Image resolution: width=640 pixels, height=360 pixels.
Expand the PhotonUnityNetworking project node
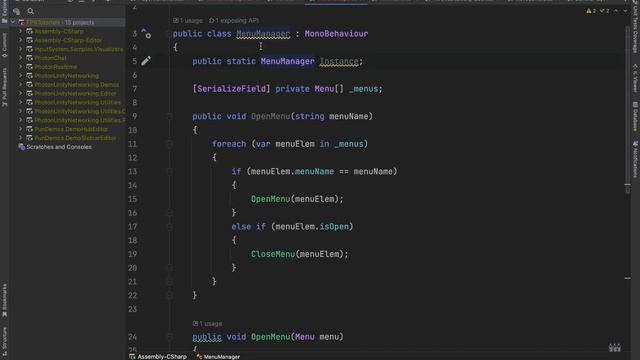pos(20,76)
